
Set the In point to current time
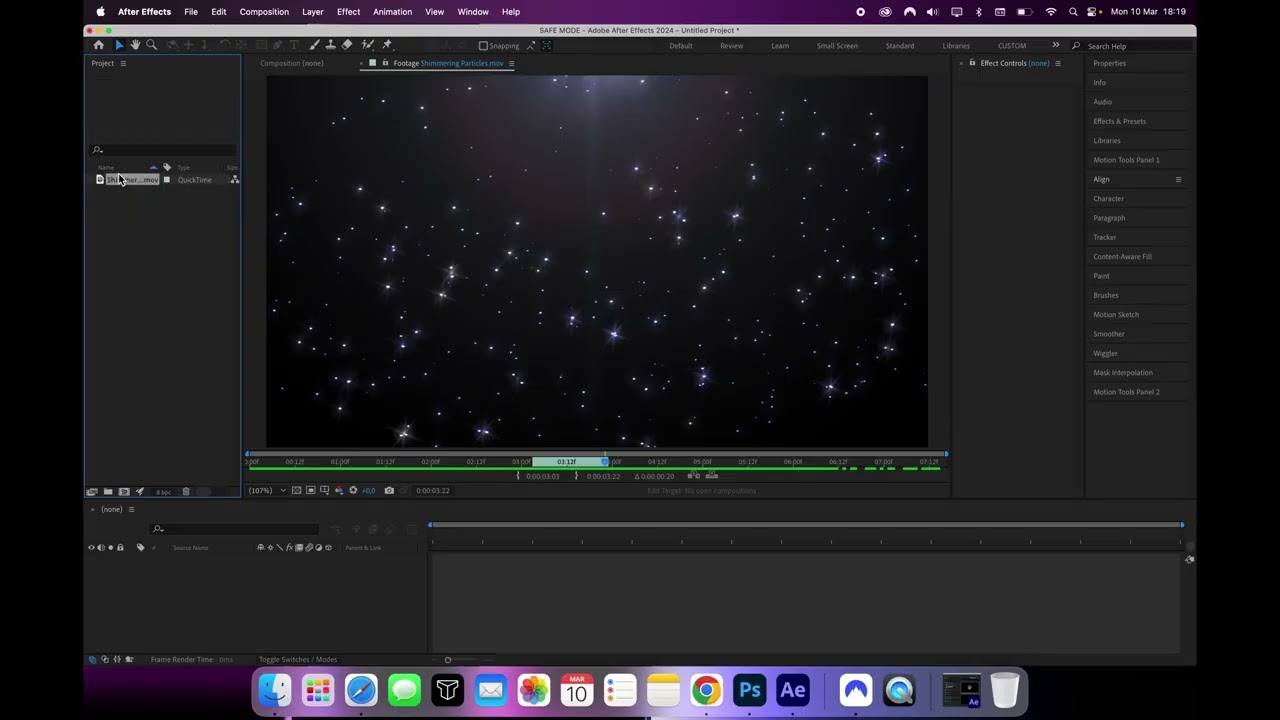click(x=517, y=476)
